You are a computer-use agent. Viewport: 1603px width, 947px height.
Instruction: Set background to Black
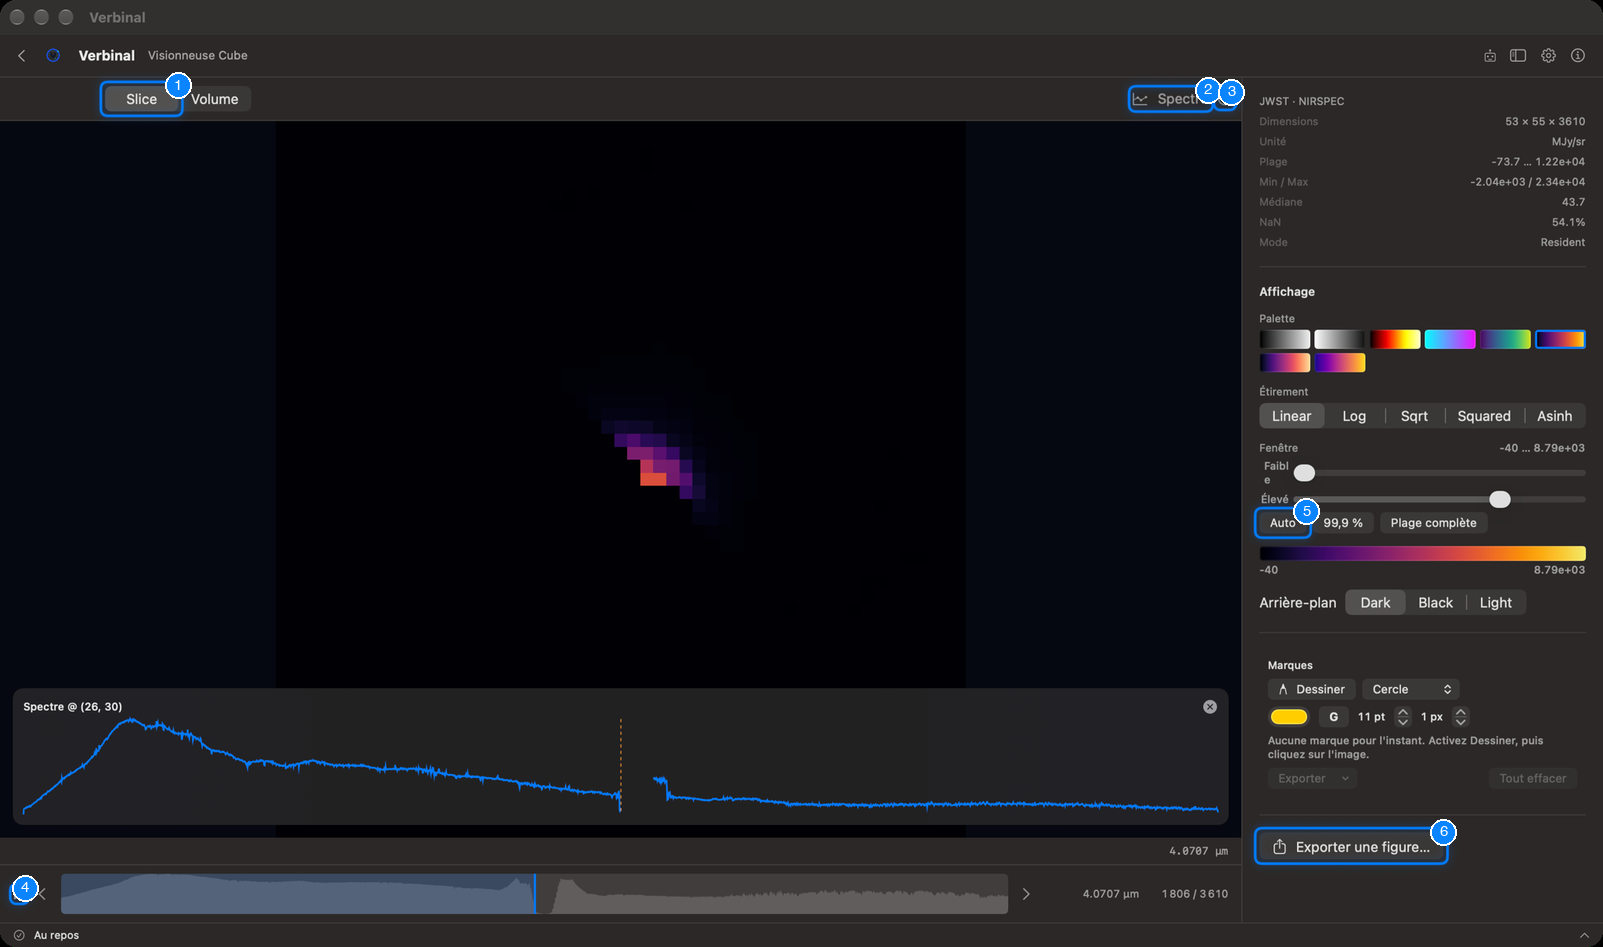pos(1435,603)
